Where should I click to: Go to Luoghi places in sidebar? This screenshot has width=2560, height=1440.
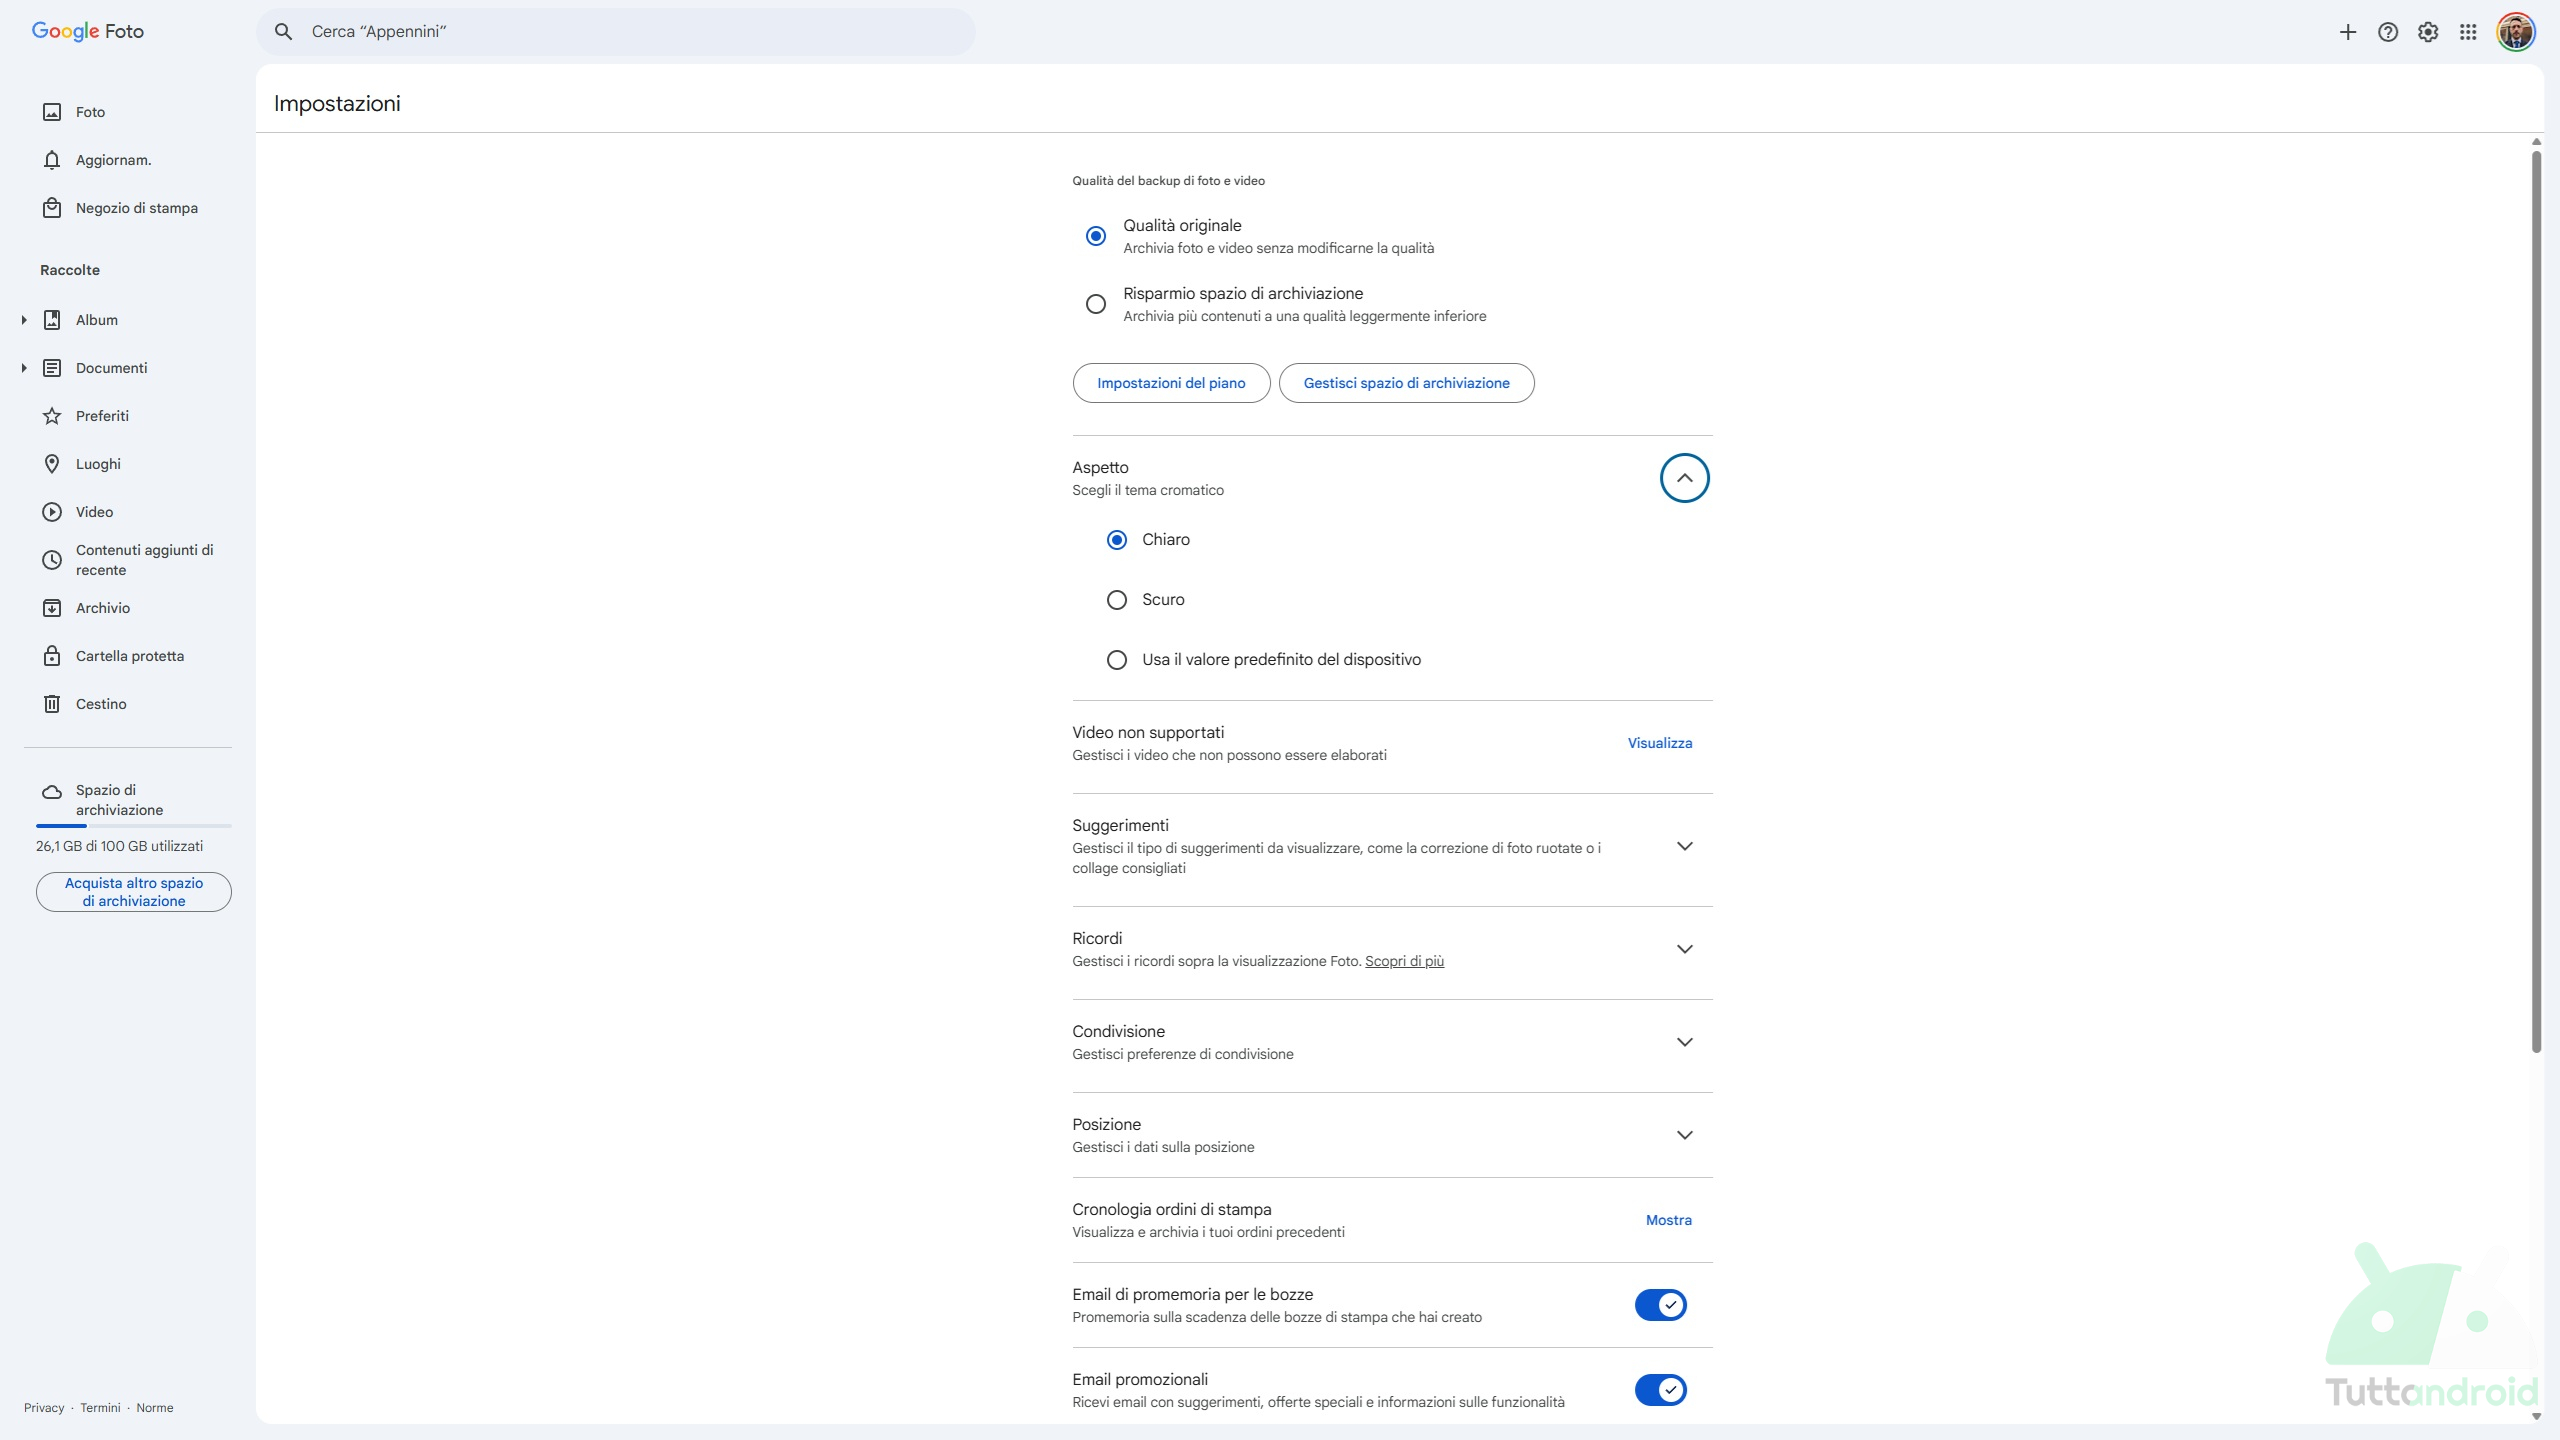(x=97, y=464)
